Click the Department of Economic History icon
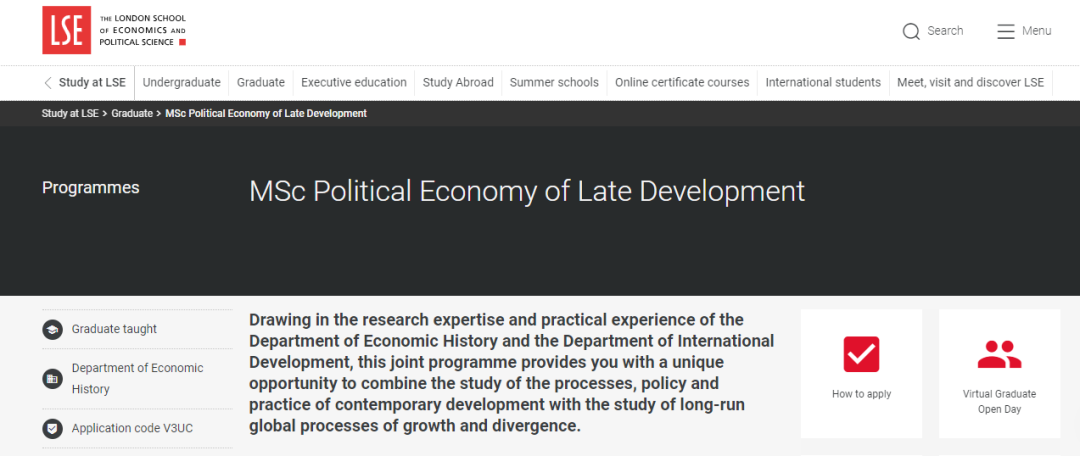The width and height of the screenshot is (1080, 456). pos(52,379)
